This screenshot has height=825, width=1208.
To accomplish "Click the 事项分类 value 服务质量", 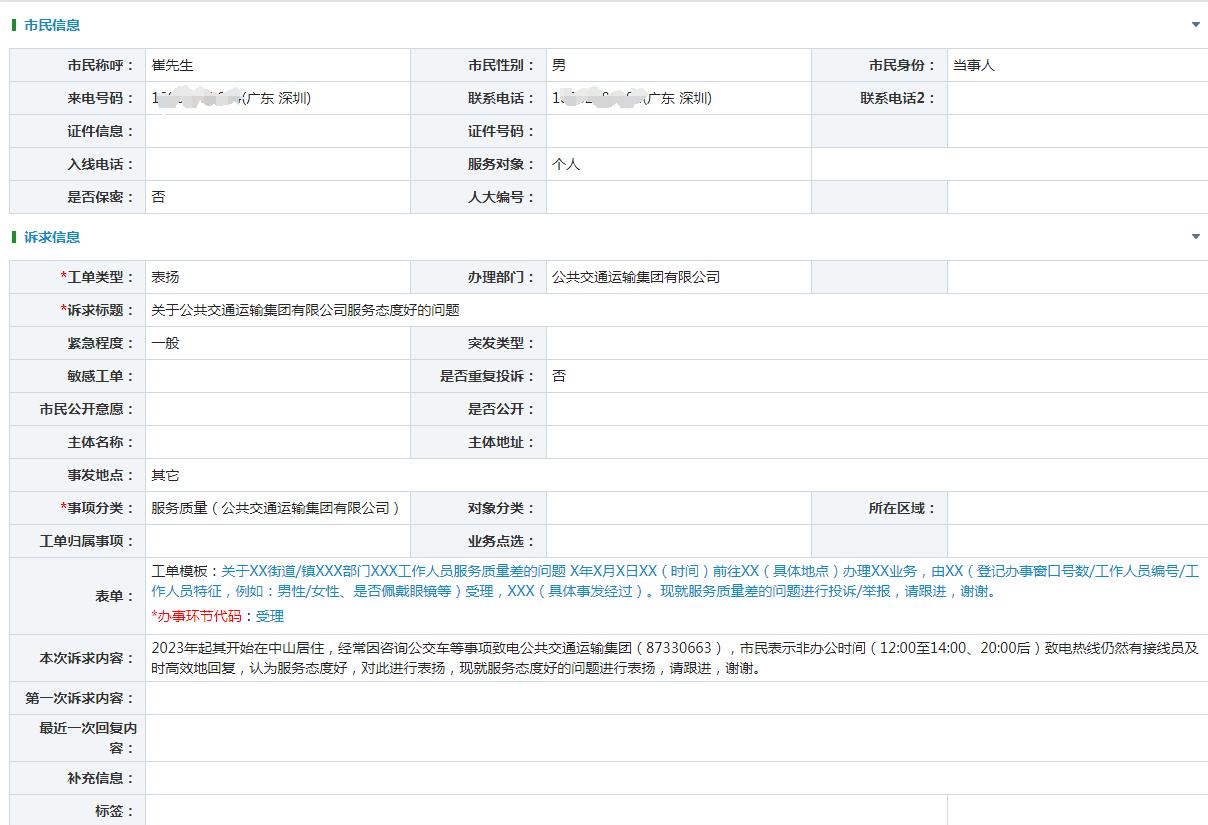I will (x=275, y=508).
